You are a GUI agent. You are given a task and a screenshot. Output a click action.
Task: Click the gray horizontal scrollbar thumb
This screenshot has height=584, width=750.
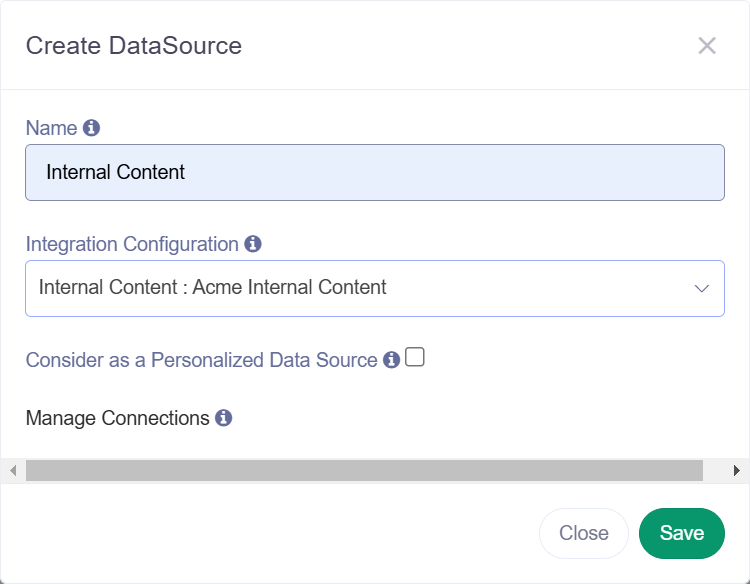[x=364, y=471]
